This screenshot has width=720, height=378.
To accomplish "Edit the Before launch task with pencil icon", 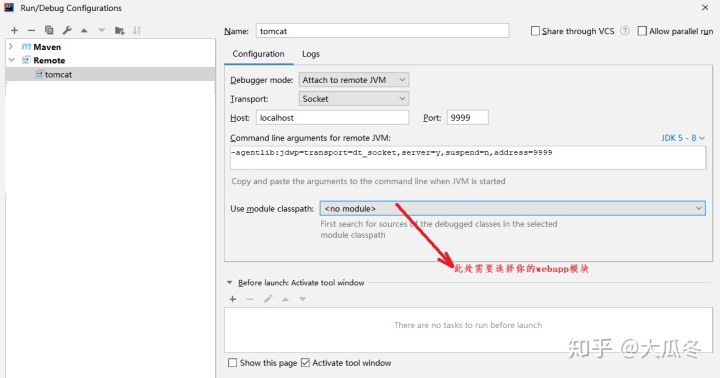I will click(268, 299).
